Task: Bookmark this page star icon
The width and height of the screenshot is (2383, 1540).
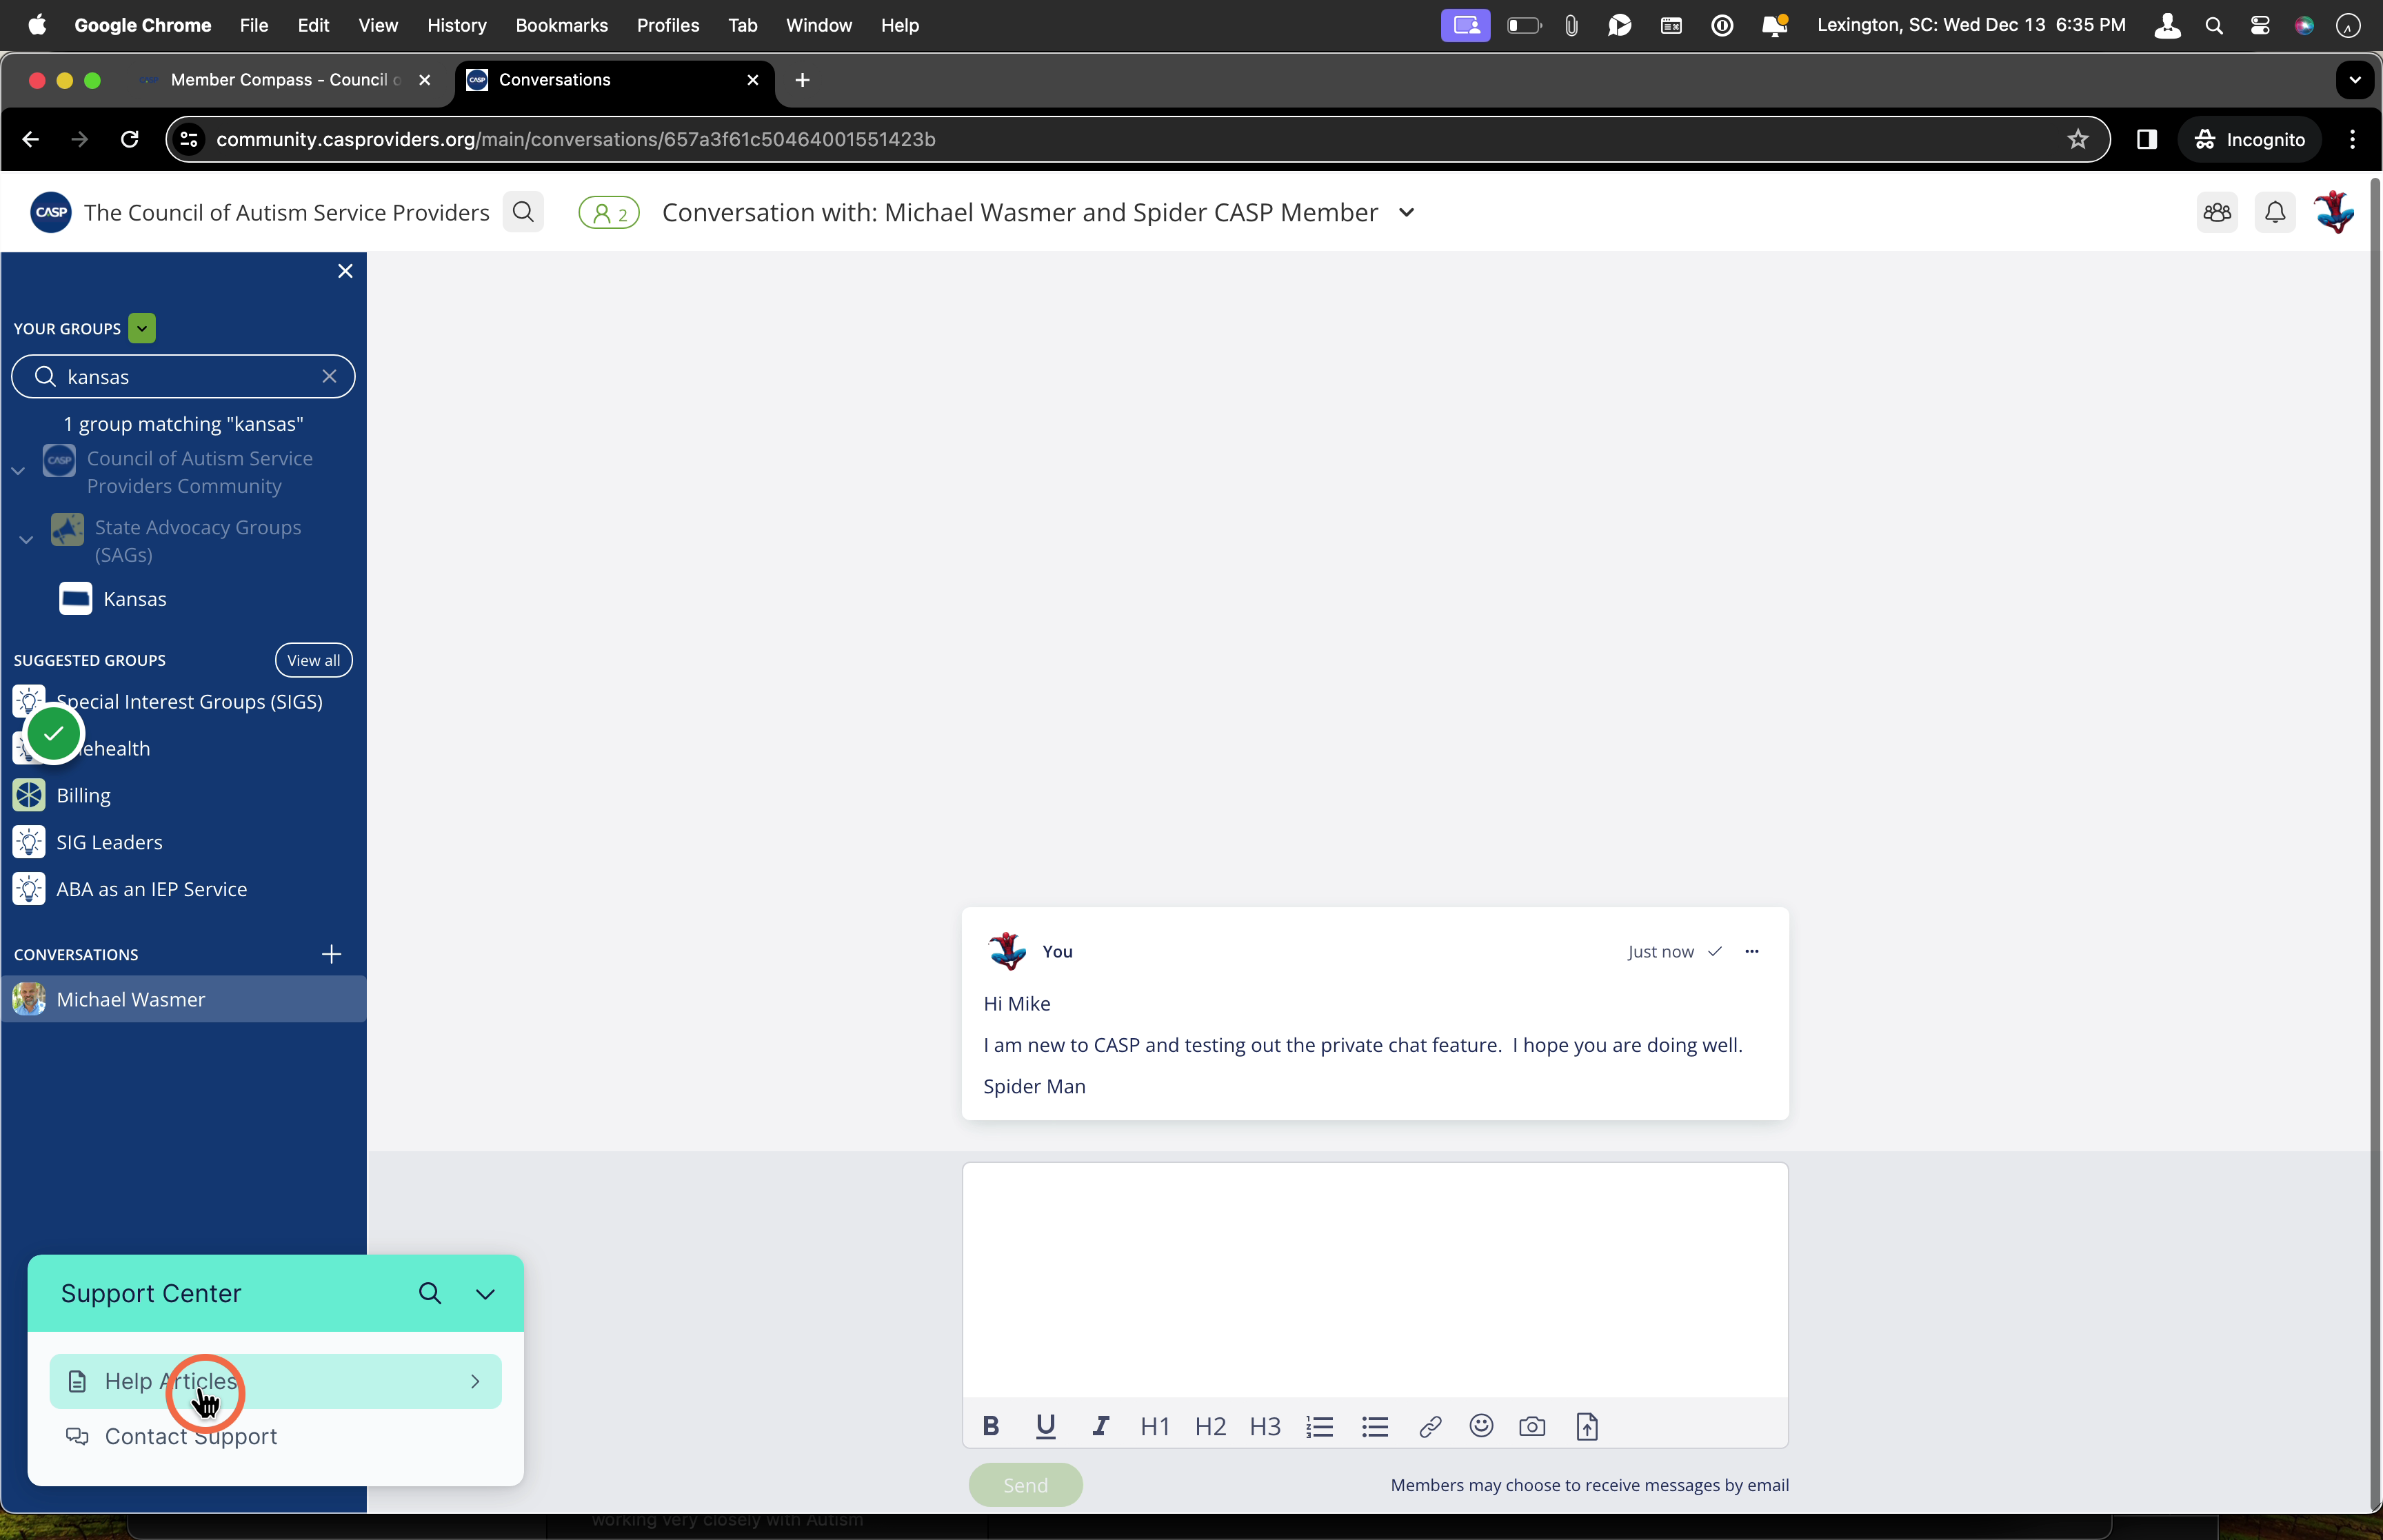Action: 2078,139
